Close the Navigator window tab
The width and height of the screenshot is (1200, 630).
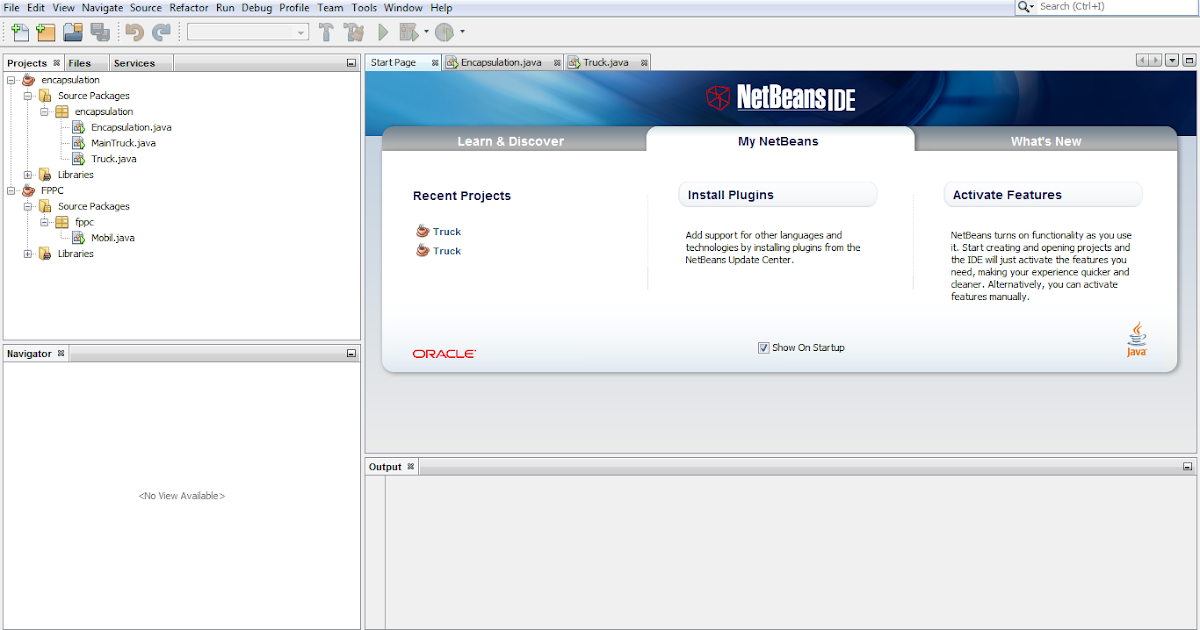tap(61, 353)
